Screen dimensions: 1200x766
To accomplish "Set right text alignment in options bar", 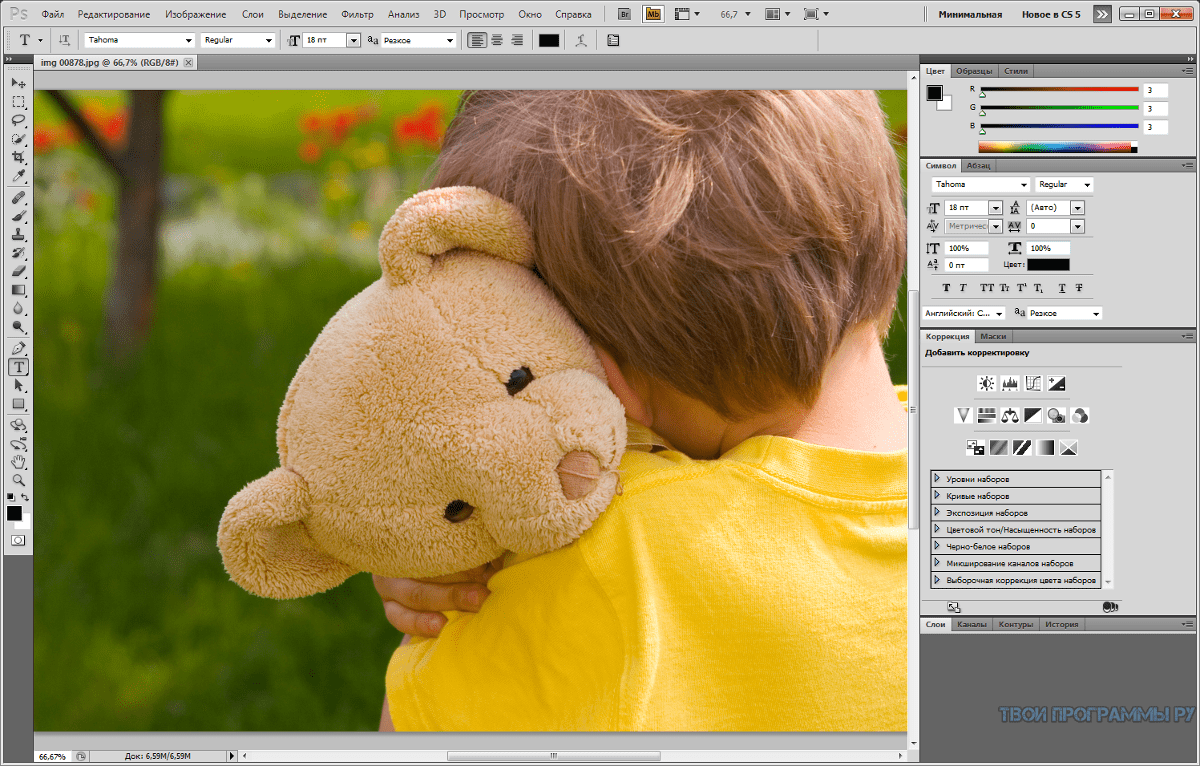I will click(517, 40).
